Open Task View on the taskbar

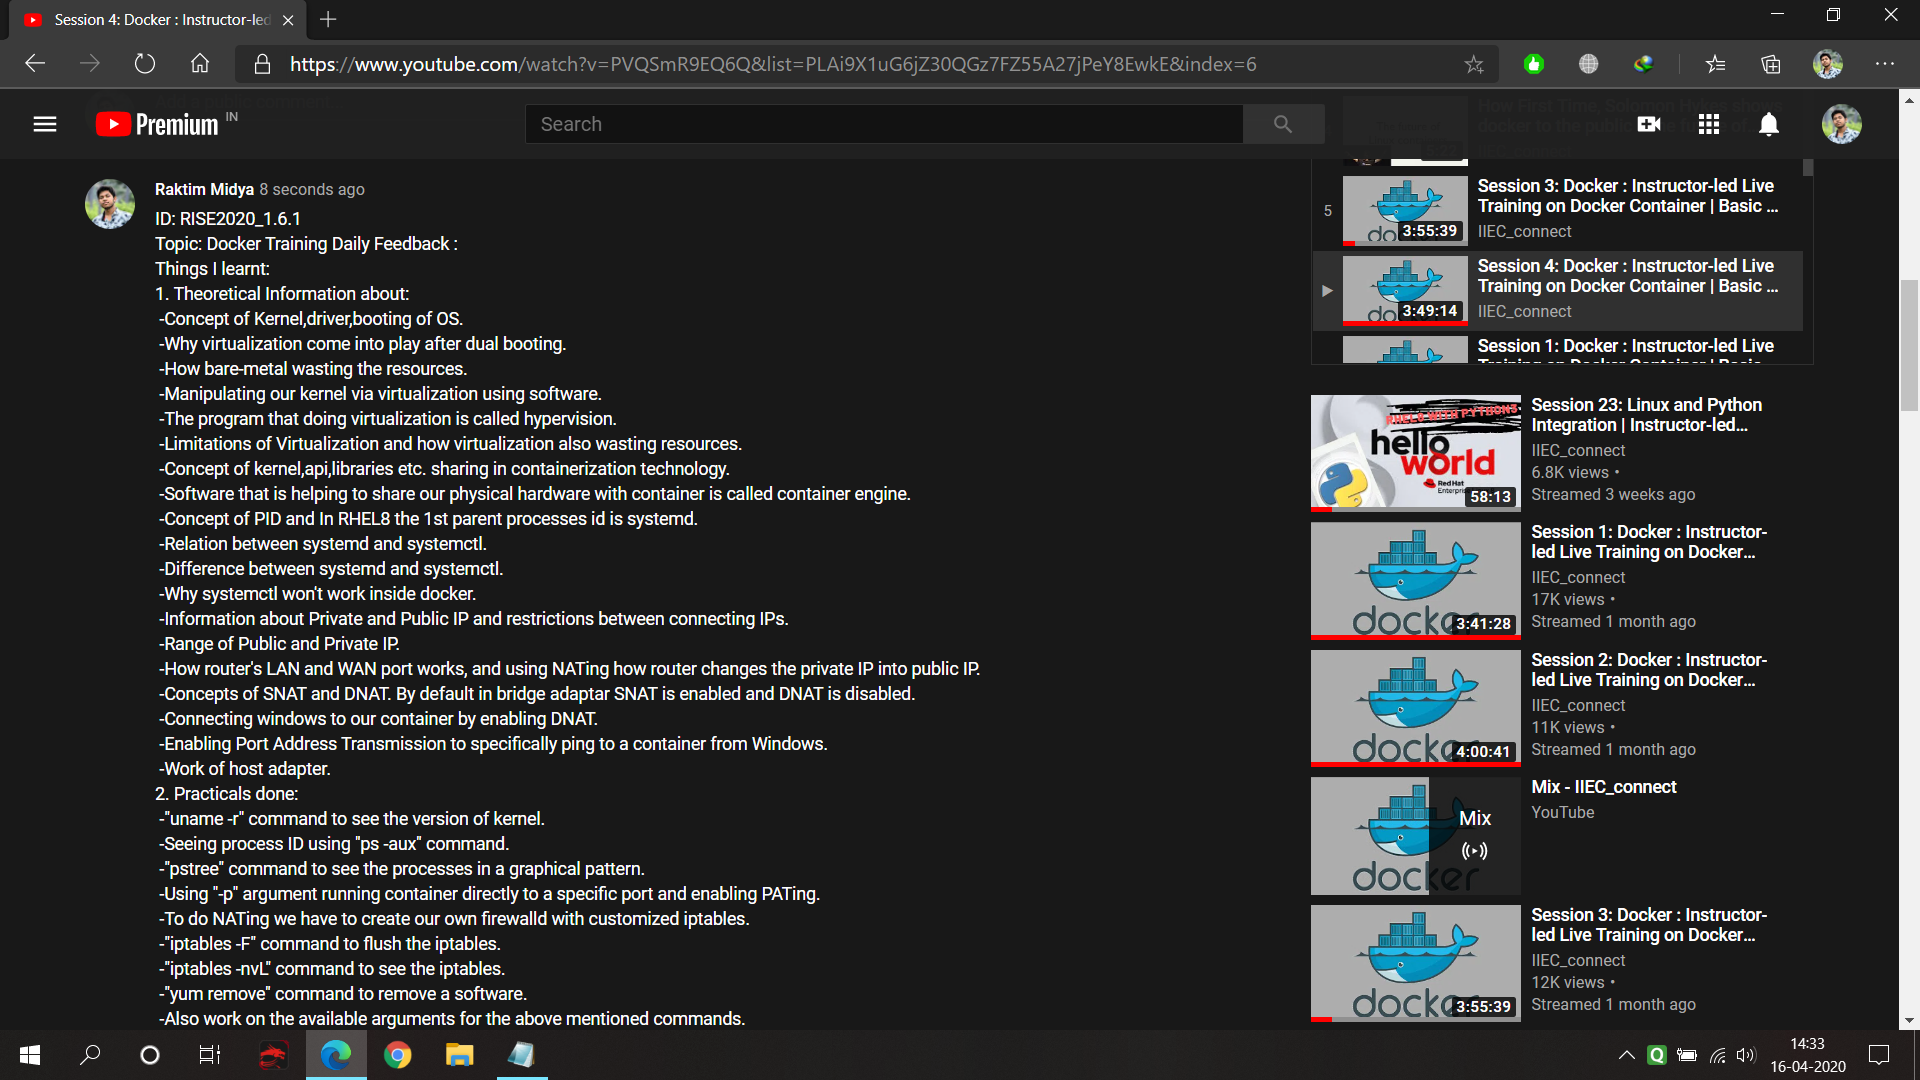[210, 1055]
